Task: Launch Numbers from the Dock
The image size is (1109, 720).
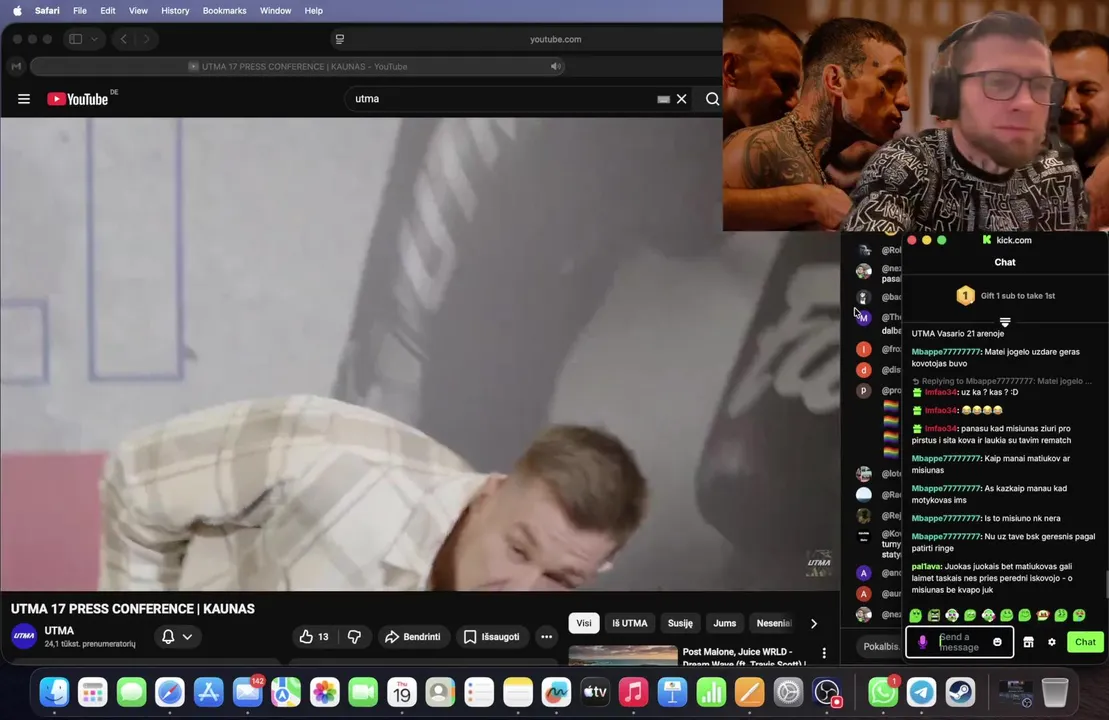Action: tap(711, 692)
